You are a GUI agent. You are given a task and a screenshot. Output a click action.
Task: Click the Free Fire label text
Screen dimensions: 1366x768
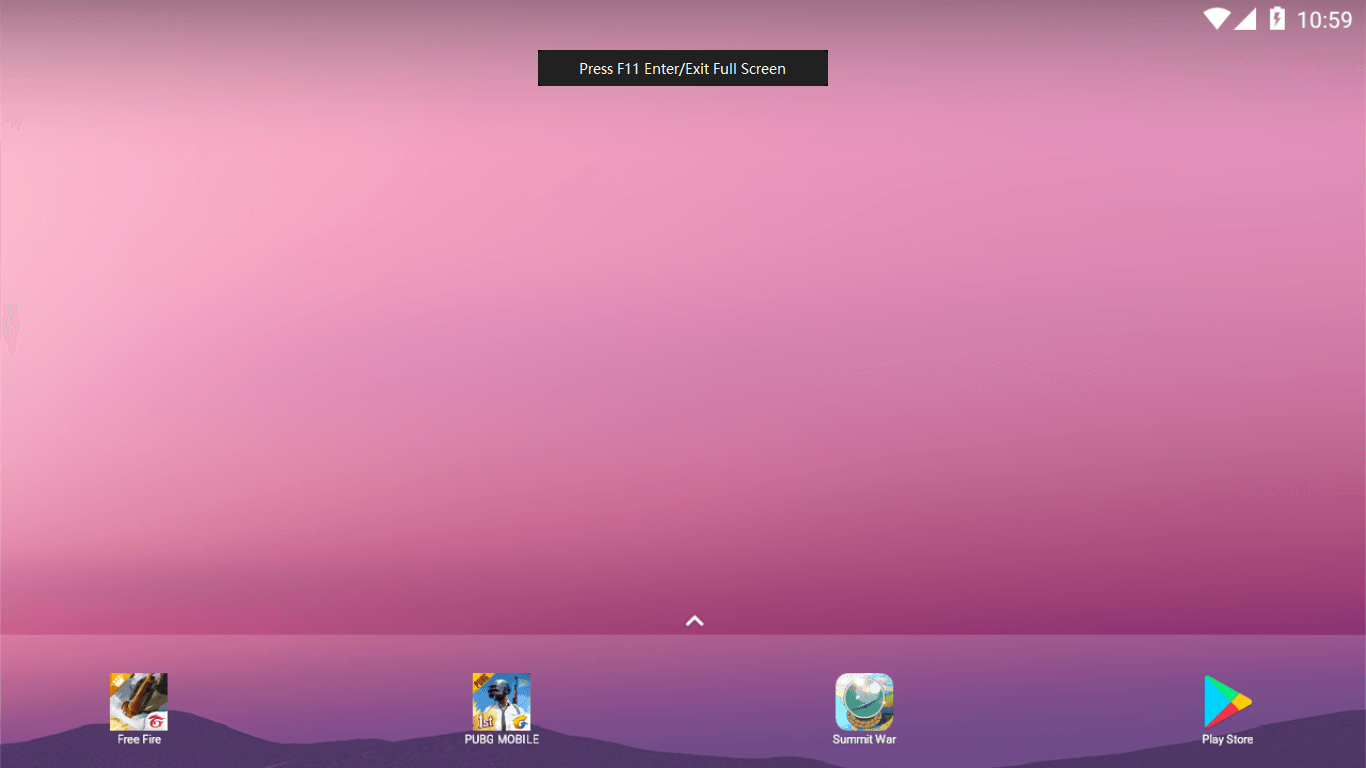click(x=139, y=740)
